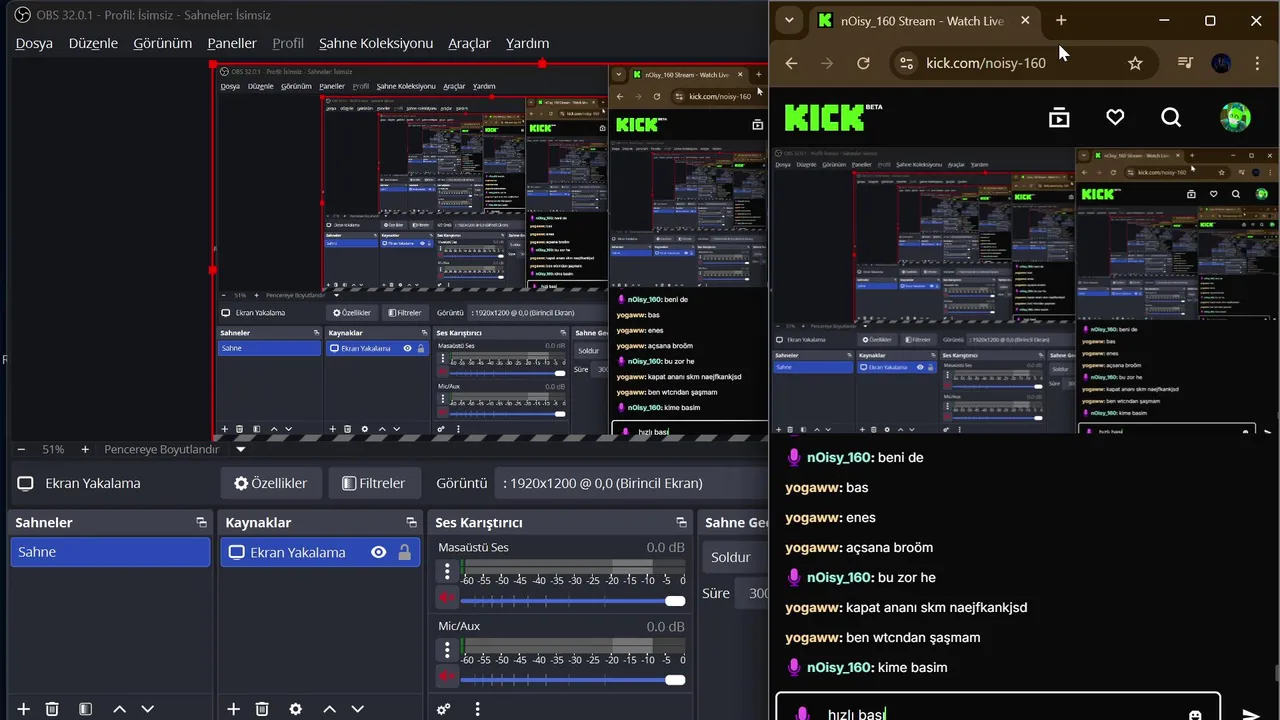Viewport: 1280px width, 720px height.
Task: Open Chrome tab search dropdown
Action: [x=789, y=20]
